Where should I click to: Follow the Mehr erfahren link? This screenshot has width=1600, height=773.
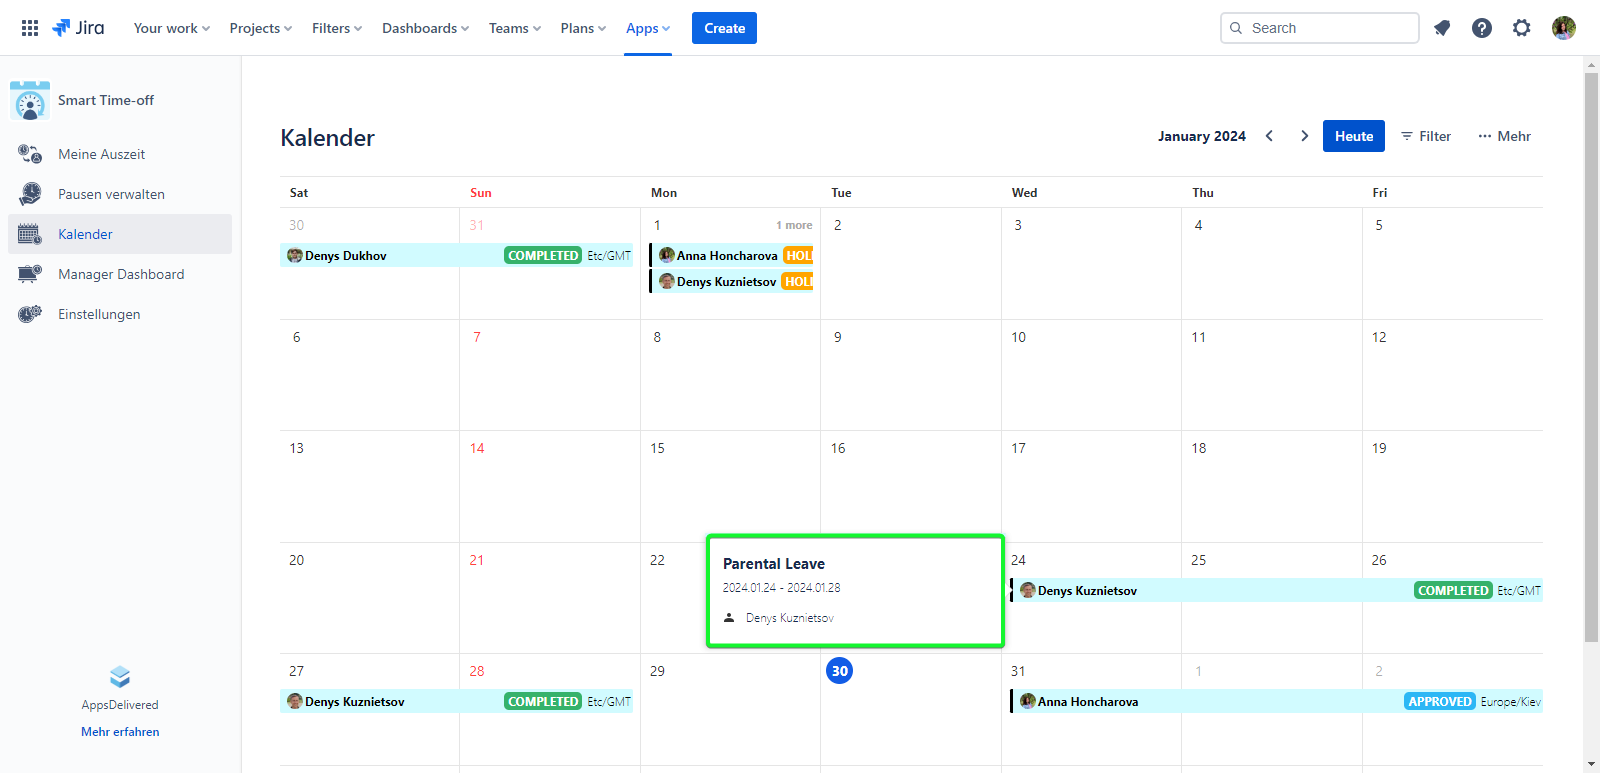120,732
